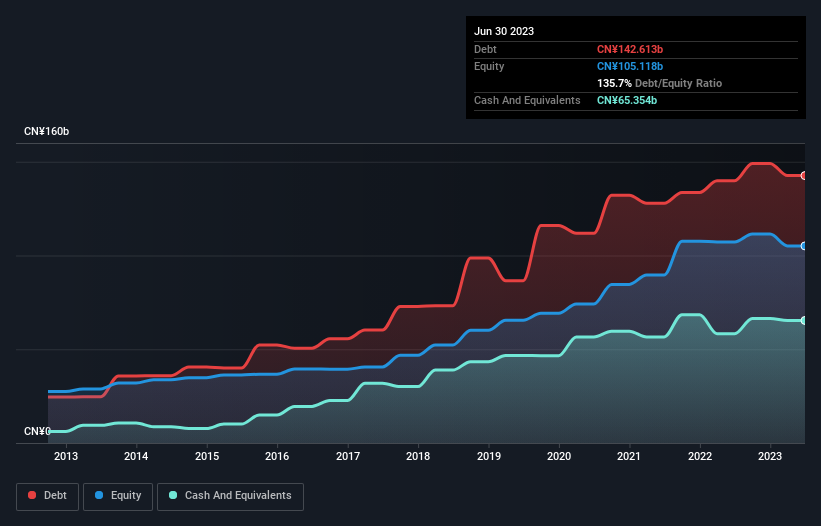Viewport: 821px width, 526px height.
Task: Click the 135.7% Debt/Equity Ratio text
Action: point(659,83)
